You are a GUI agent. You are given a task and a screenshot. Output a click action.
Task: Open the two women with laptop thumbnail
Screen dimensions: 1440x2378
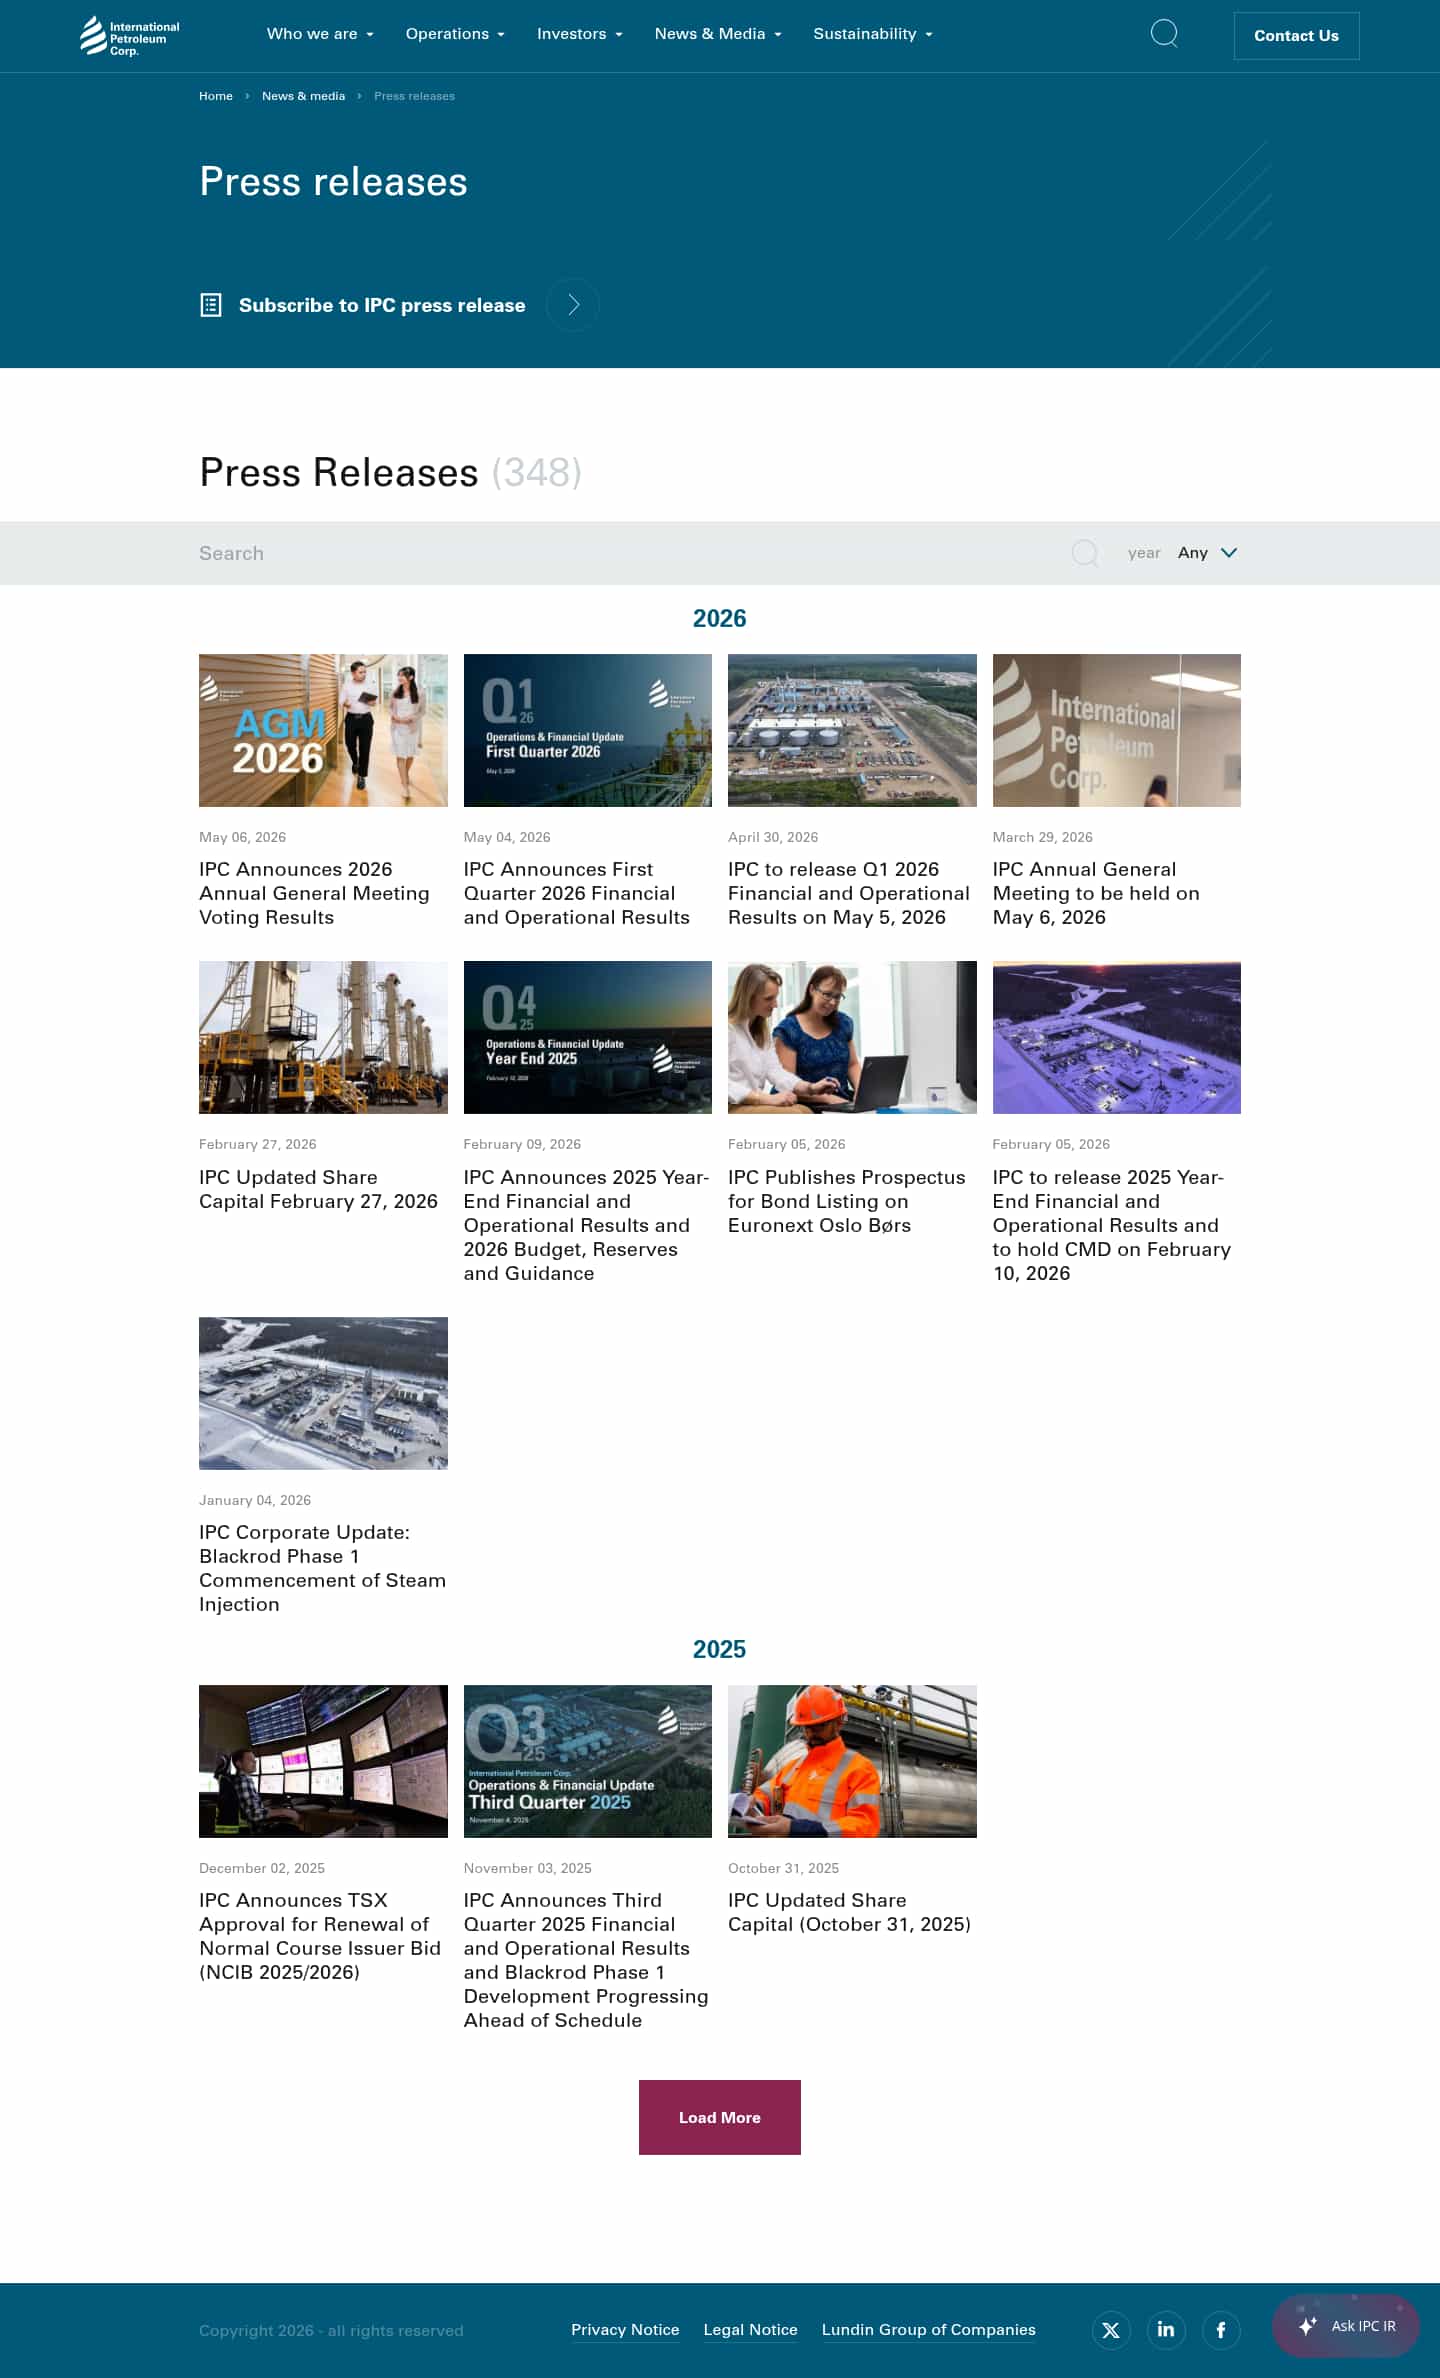pos(852,1037)
